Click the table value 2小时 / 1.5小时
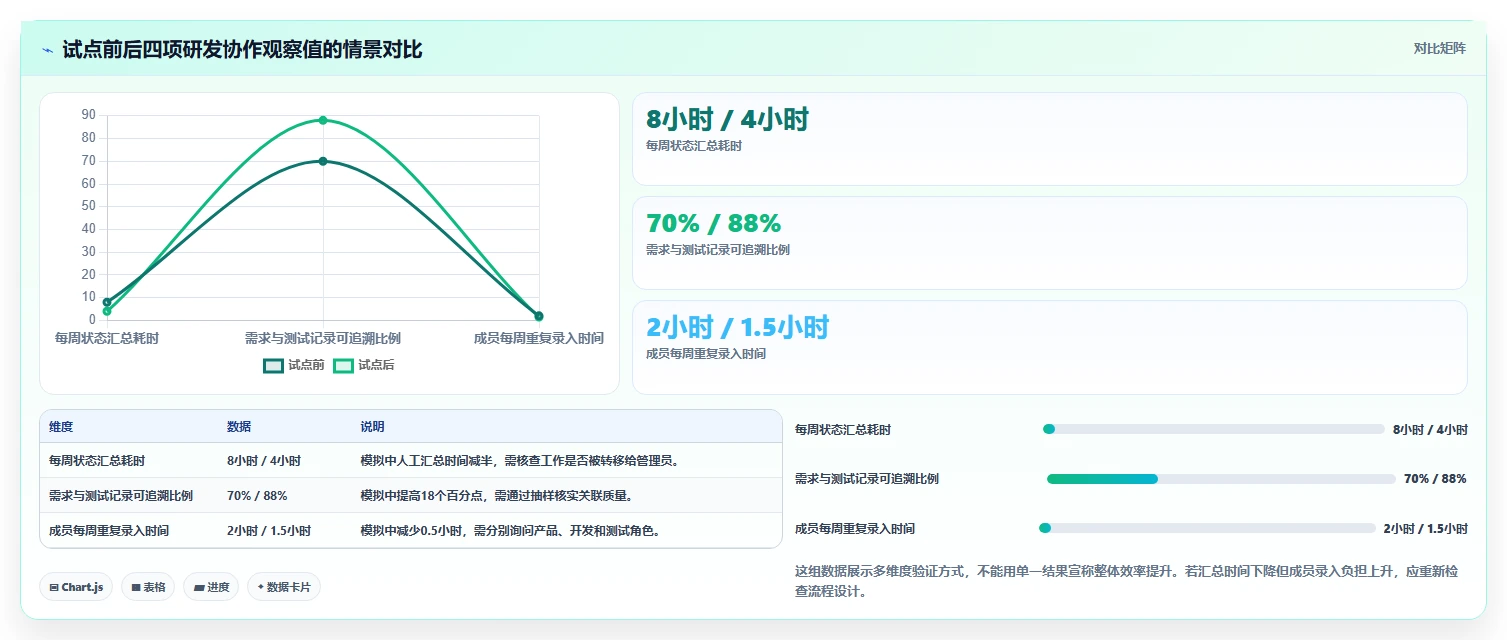1507x640 pixels. (x=269, y=531)
